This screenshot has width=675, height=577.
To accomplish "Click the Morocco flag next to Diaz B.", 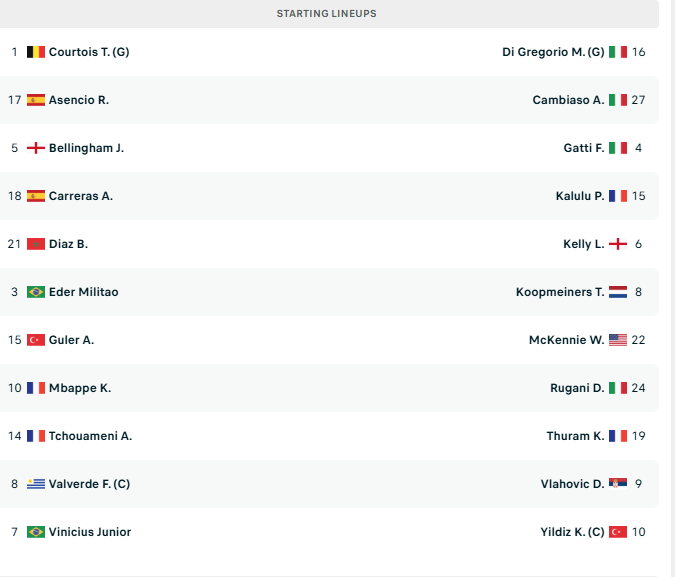I will click(36, 244).
